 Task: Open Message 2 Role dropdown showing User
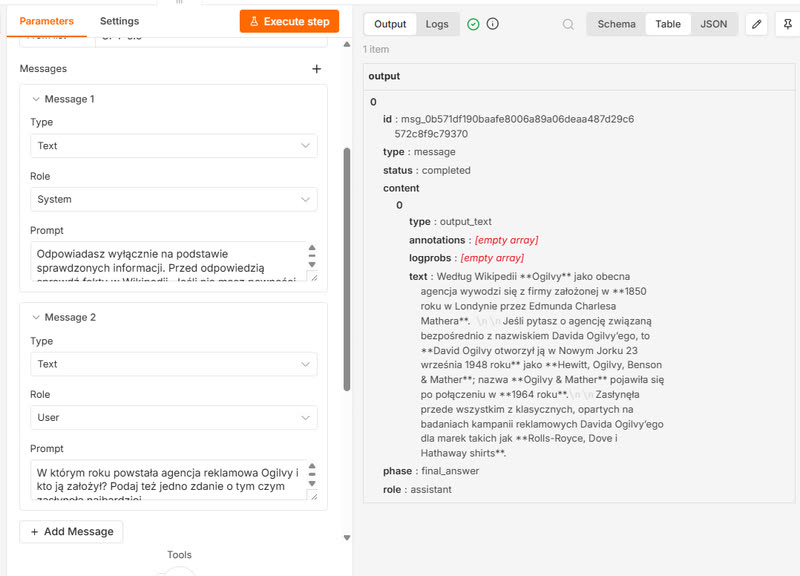tap(173, 418)
